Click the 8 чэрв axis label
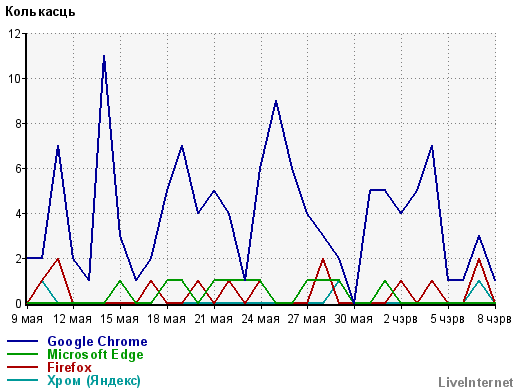The height and width of the screenshot is (392, 520). [494, 319]
